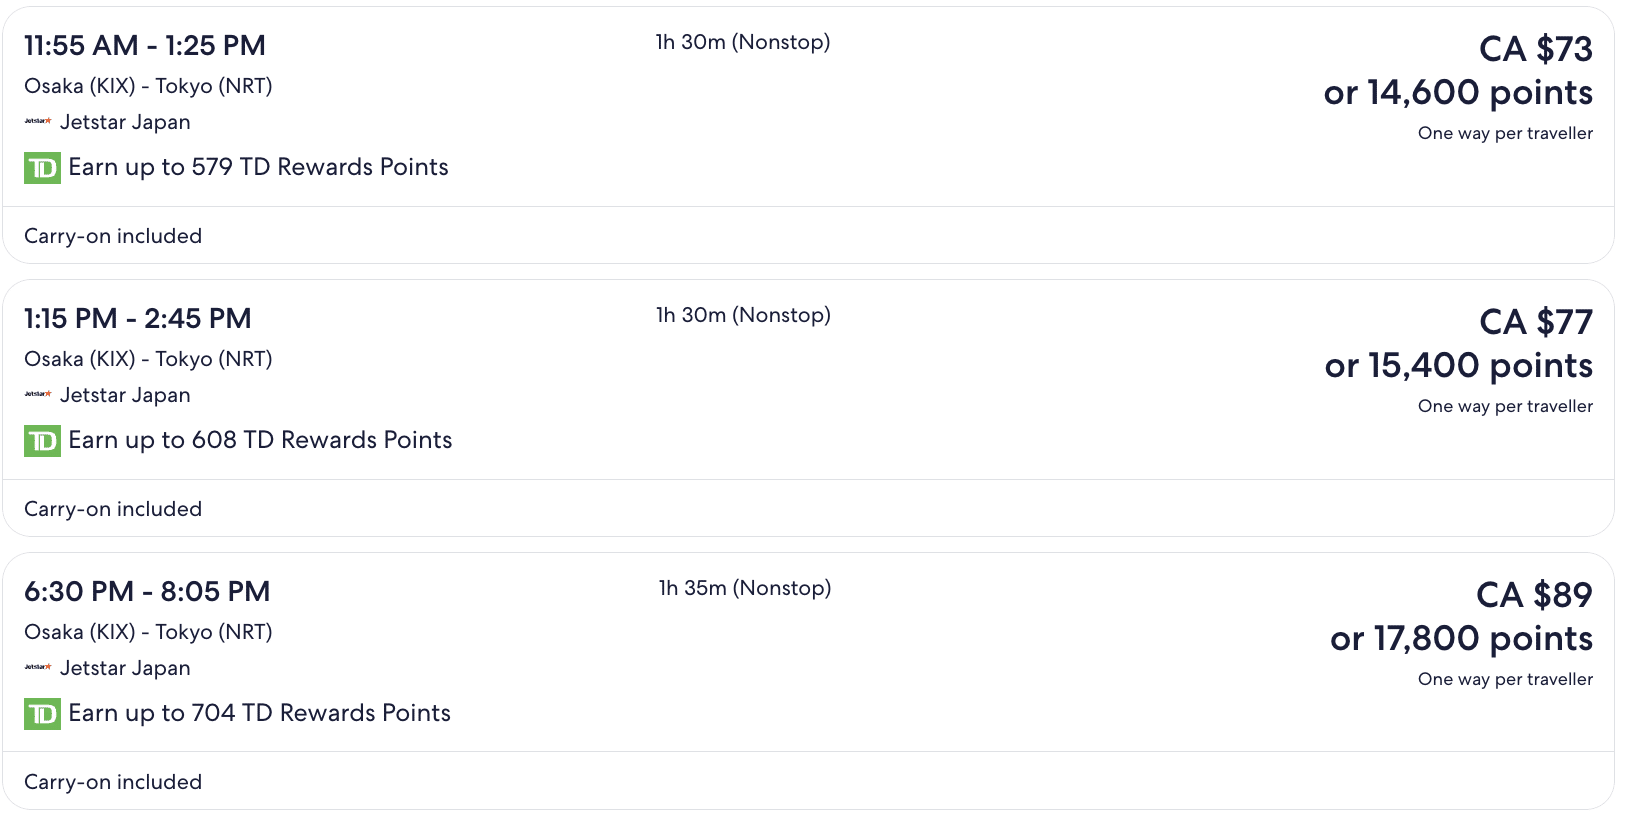Click the CA $77 price

click(x=1535, y=322)
